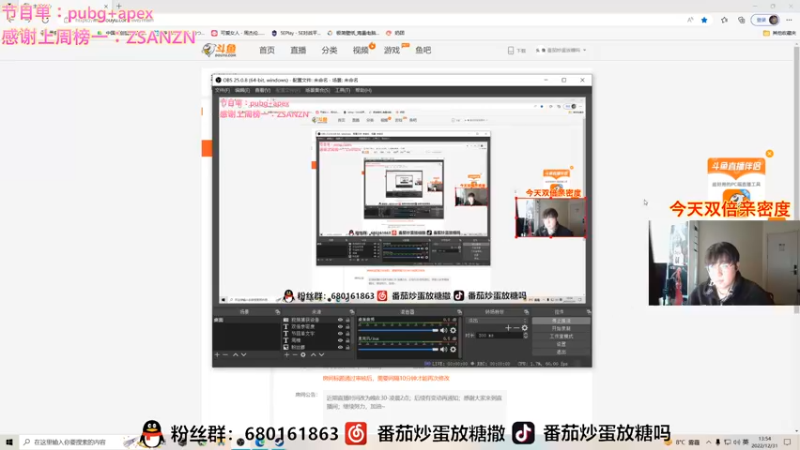Viewport: 800px width, 450px height.
Task: Lock the 节目单文字 source
Action: pos(347,334)
